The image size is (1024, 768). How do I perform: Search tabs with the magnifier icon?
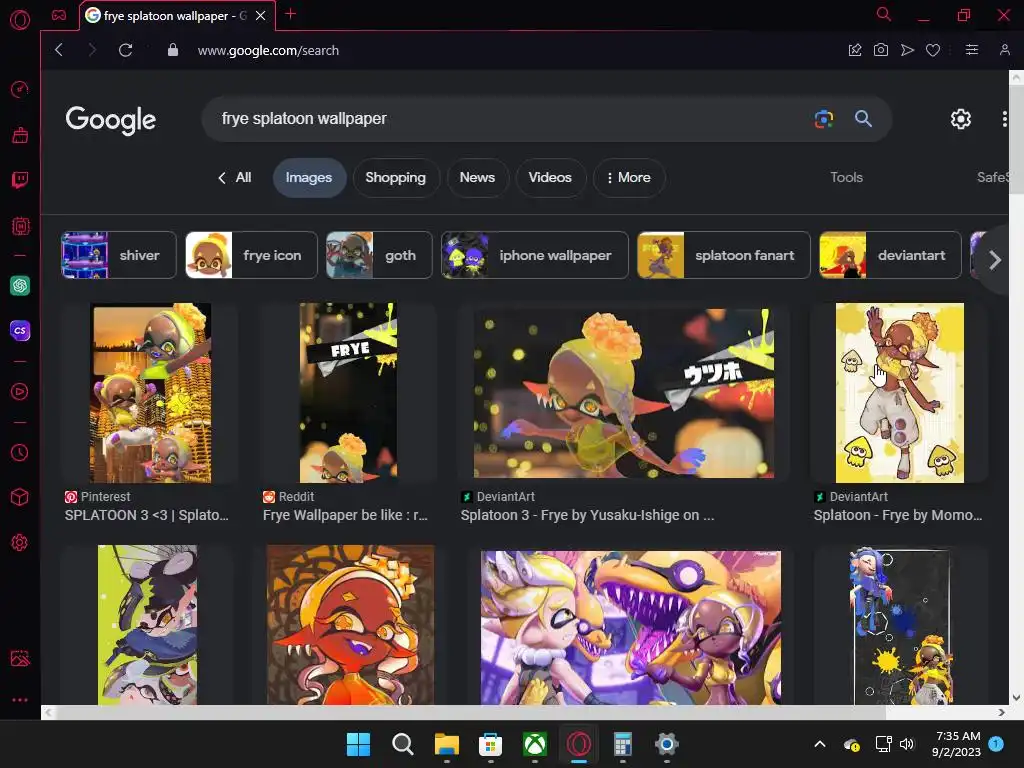(884, 14)
